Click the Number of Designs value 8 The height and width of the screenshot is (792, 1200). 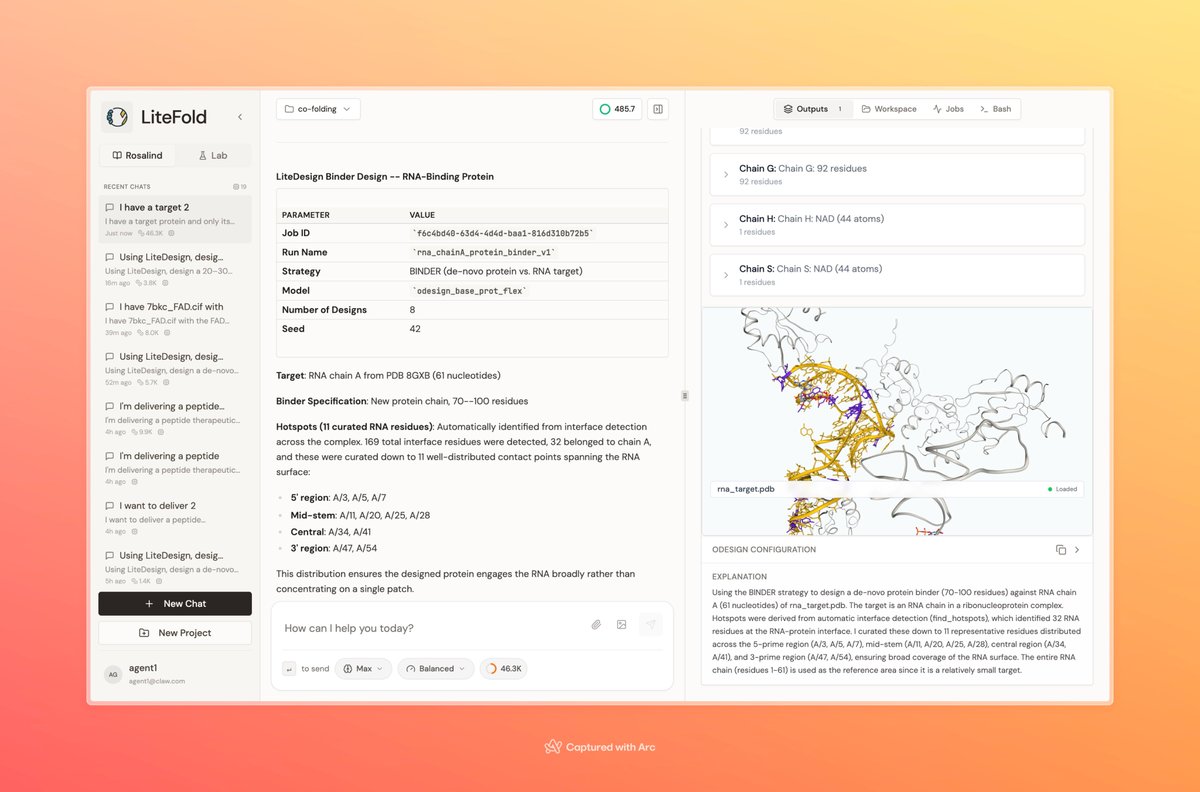[413, 310]
